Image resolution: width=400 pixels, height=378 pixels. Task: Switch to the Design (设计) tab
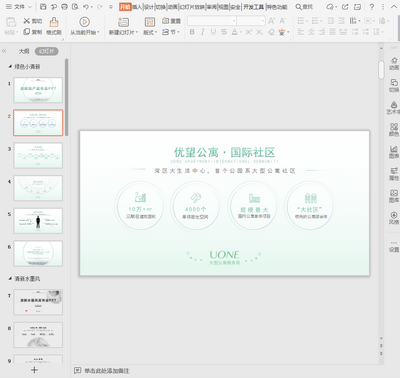[149, 7]
